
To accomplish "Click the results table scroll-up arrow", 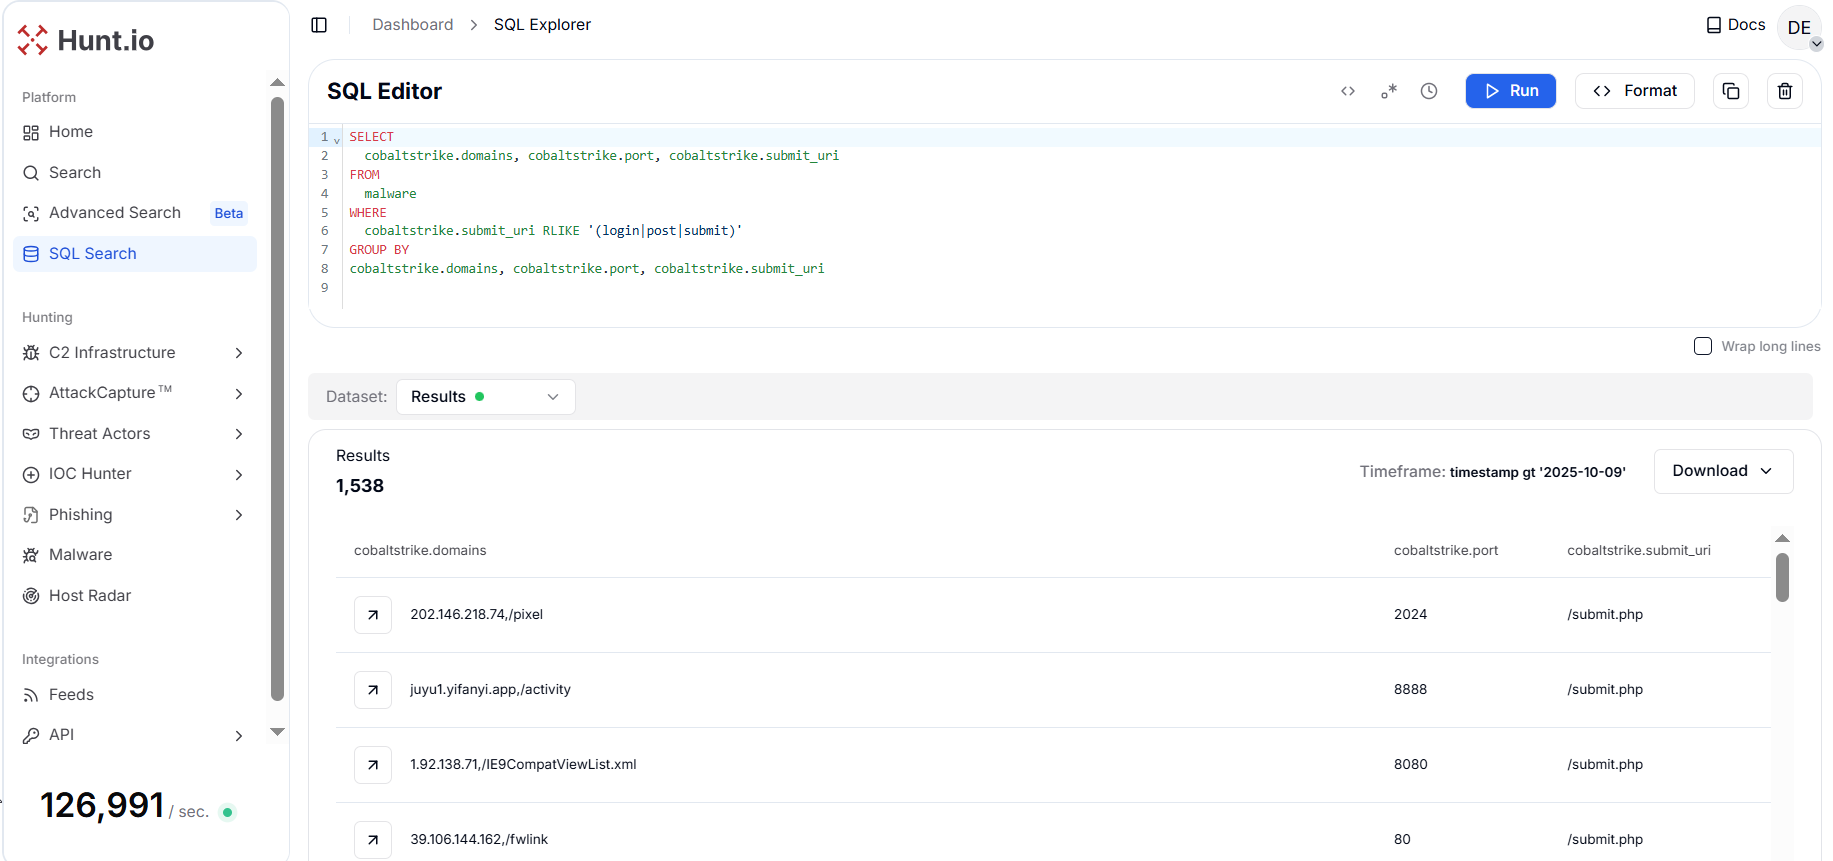I will click(x=1782, y=539).
